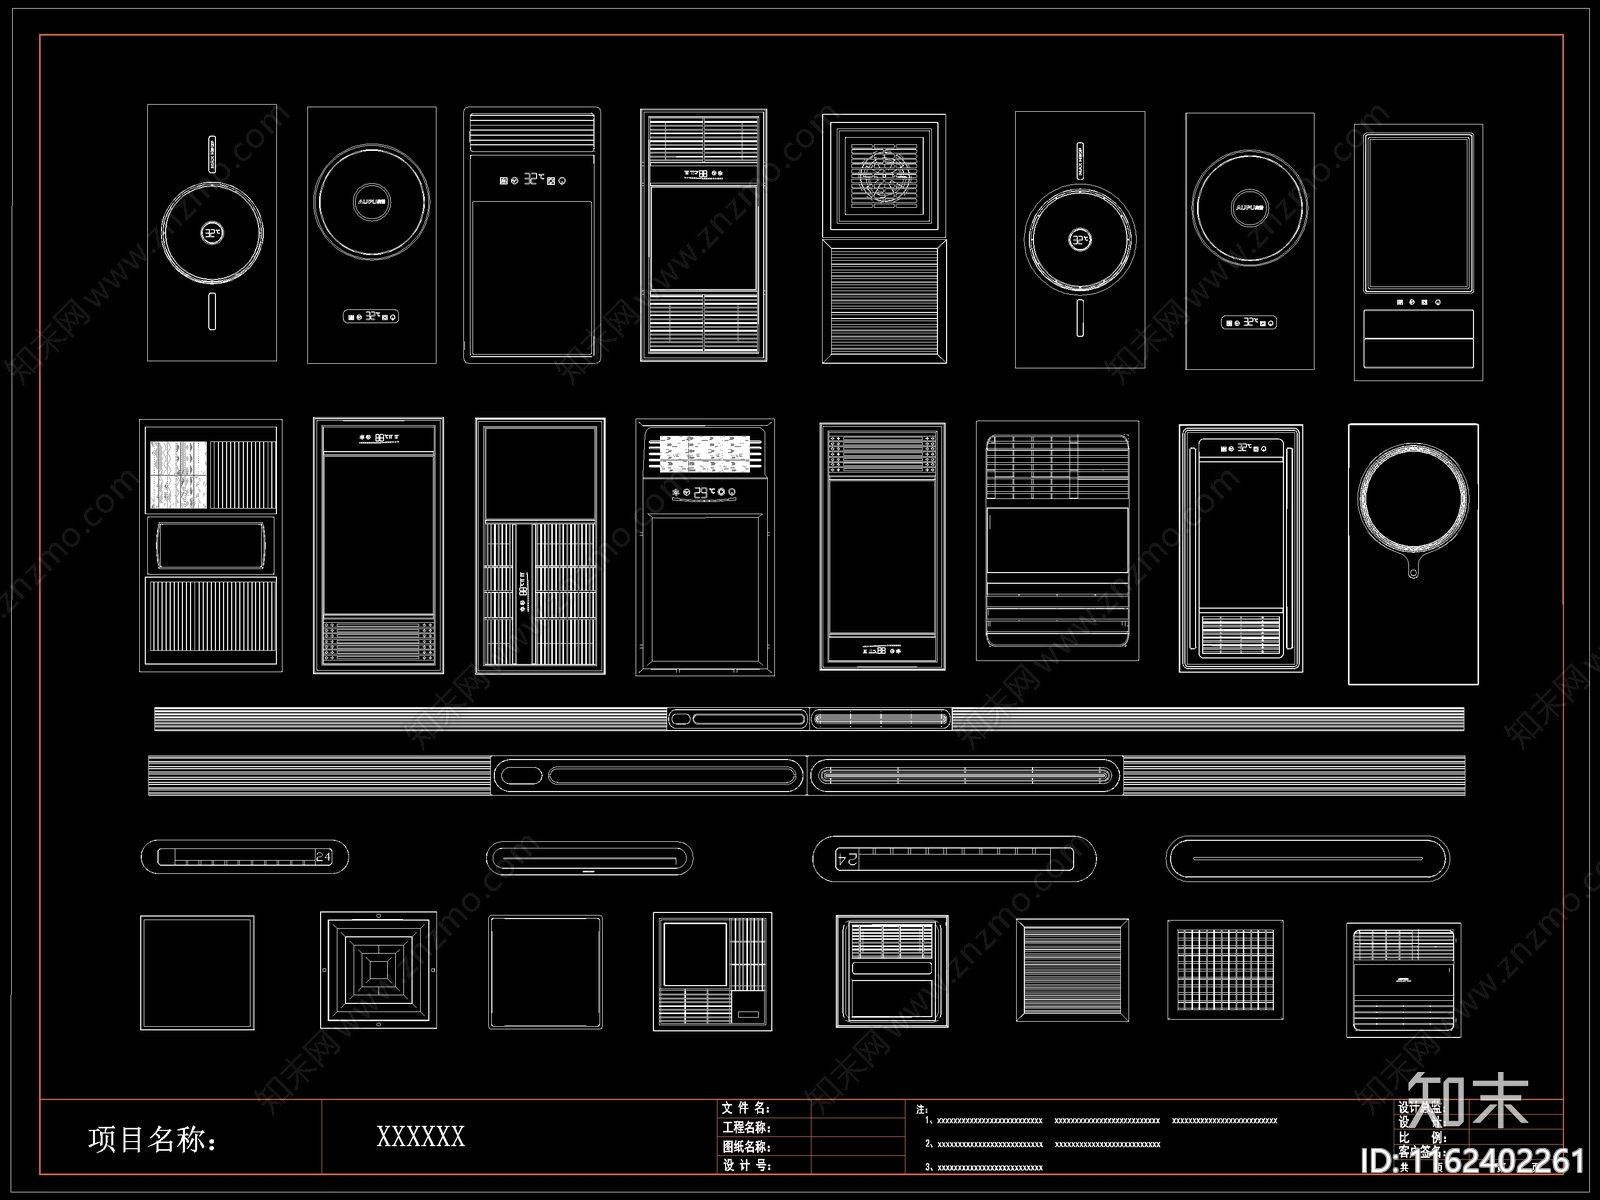Click the XXXXXX project name placeholder

421,1137
